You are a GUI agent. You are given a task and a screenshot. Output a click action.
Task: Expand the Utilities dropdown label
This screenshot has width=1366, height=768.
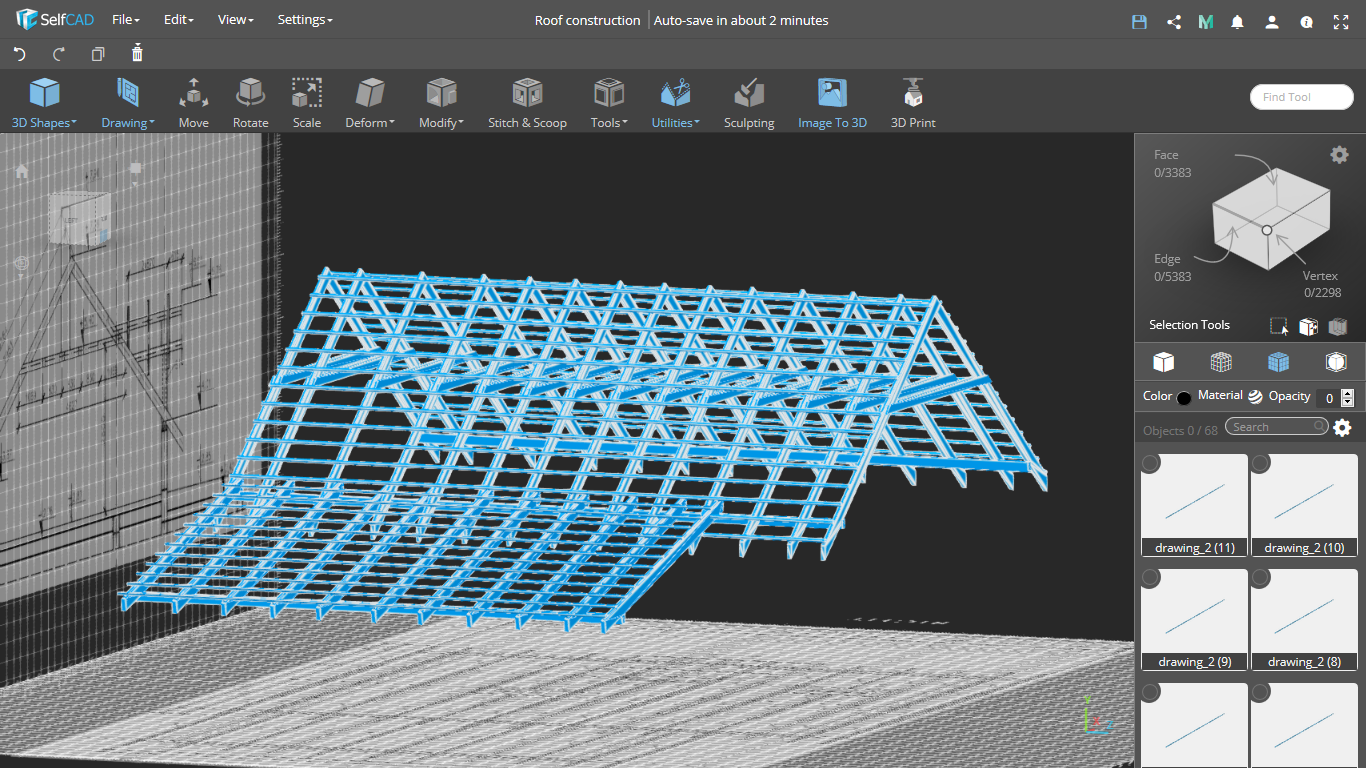click(676, 123)
